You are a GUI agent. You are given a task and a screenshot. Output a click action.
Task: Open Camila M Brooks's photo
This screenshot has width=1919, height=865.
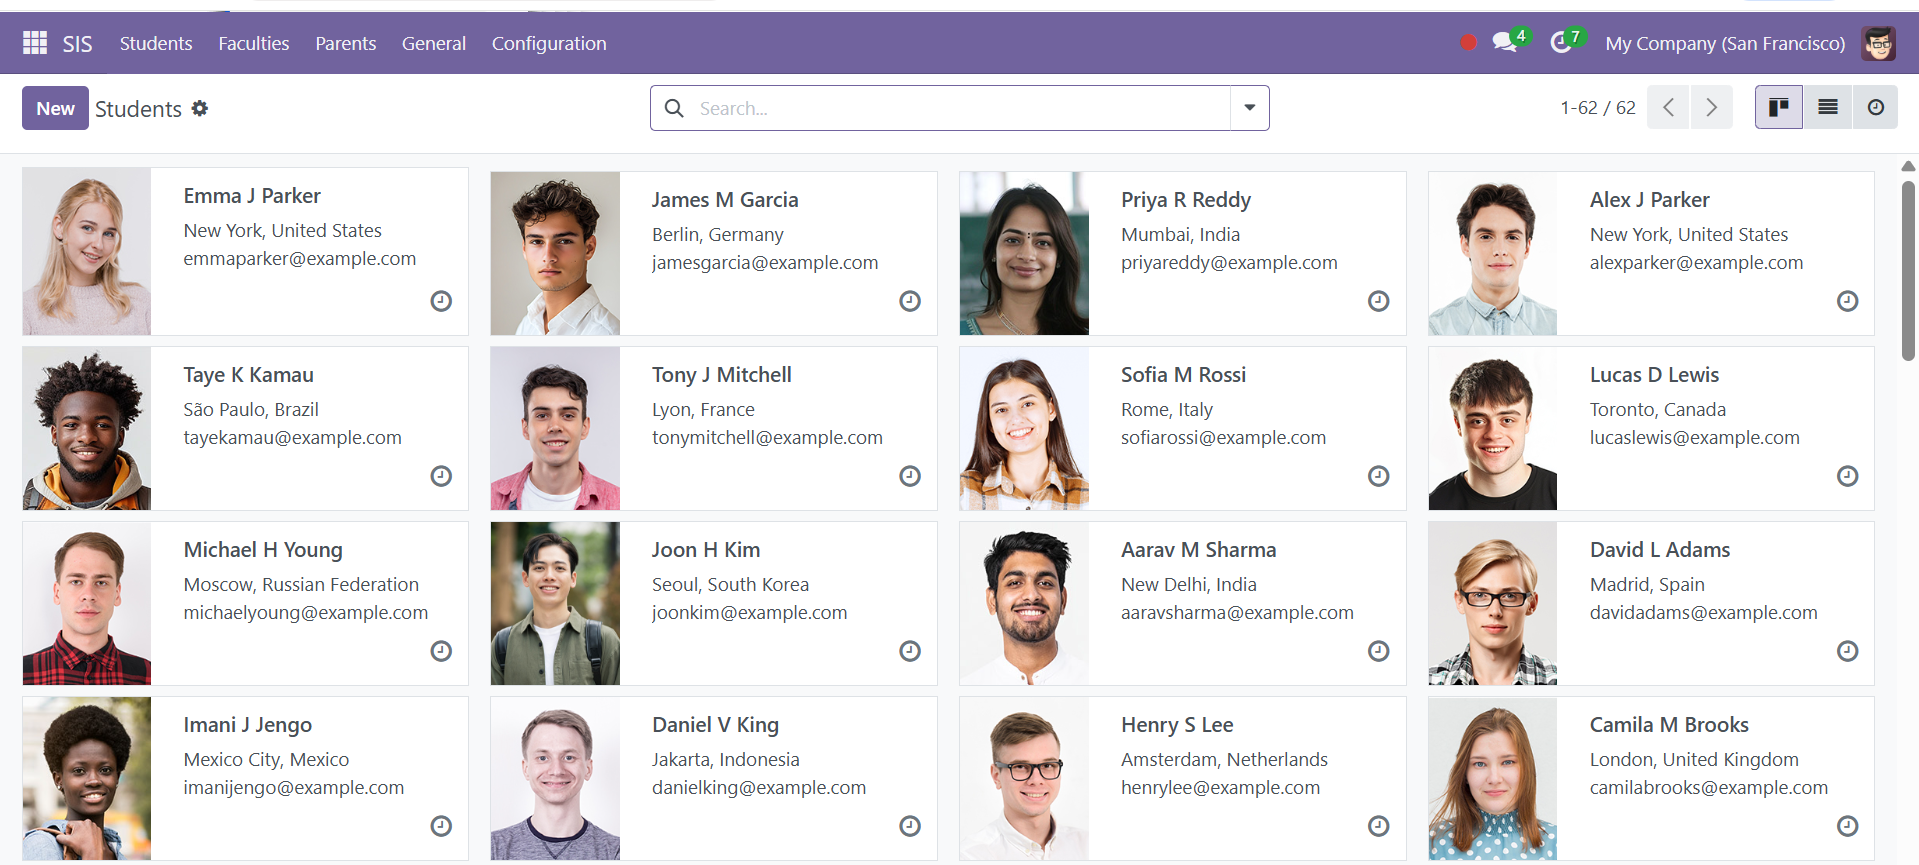[x=1493, y=778]
